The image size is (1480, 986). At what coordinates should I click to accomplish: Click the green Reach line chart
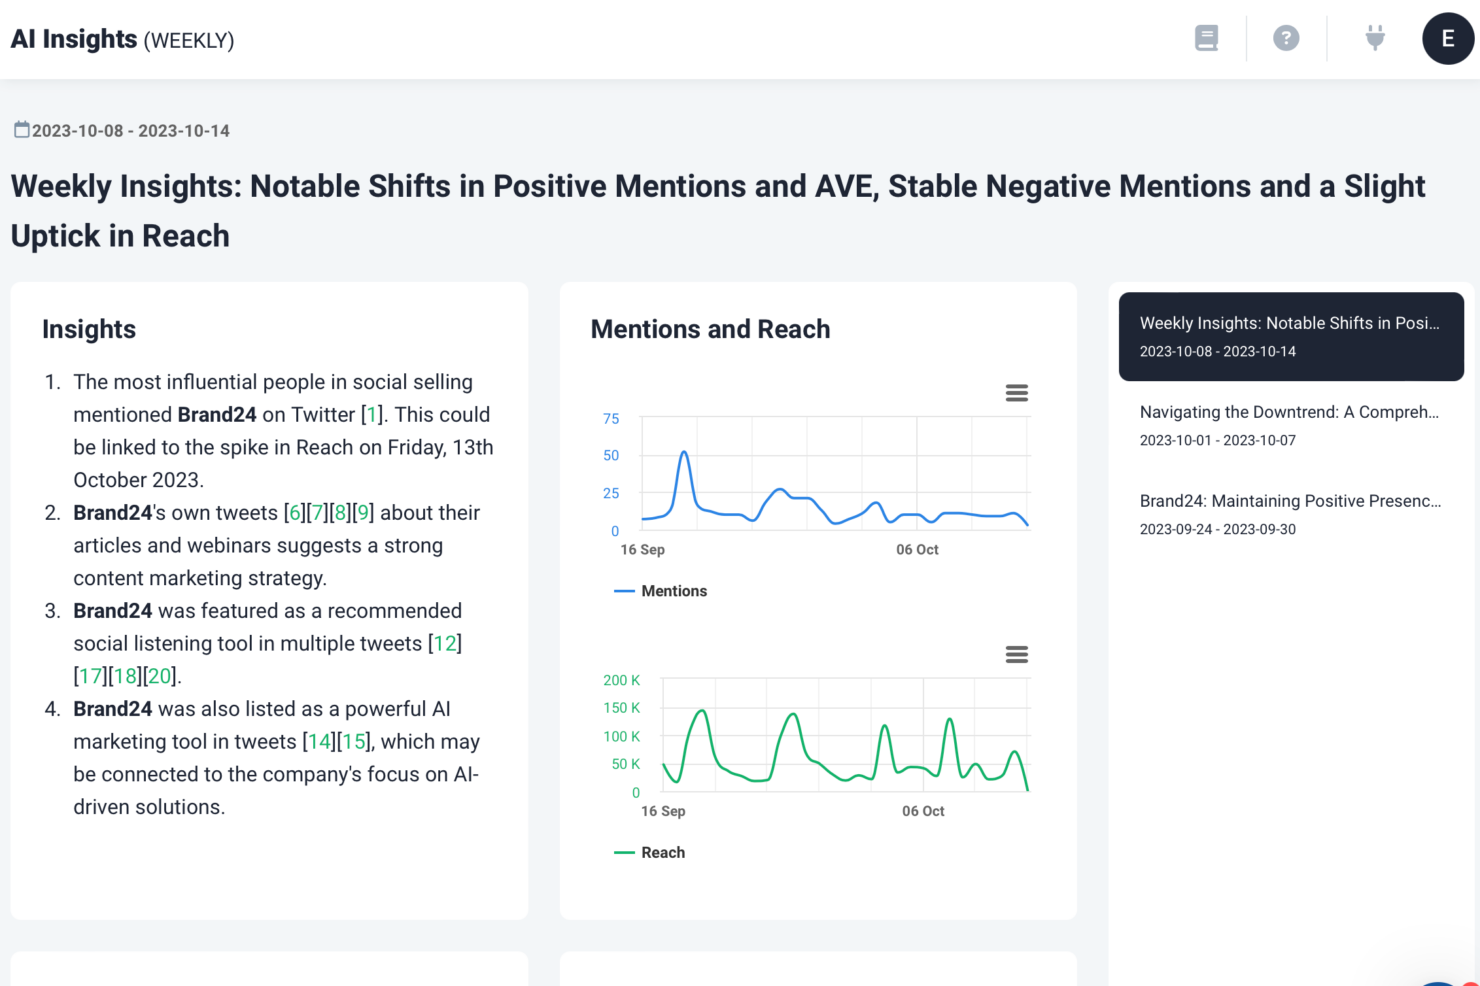click(845, 750)
